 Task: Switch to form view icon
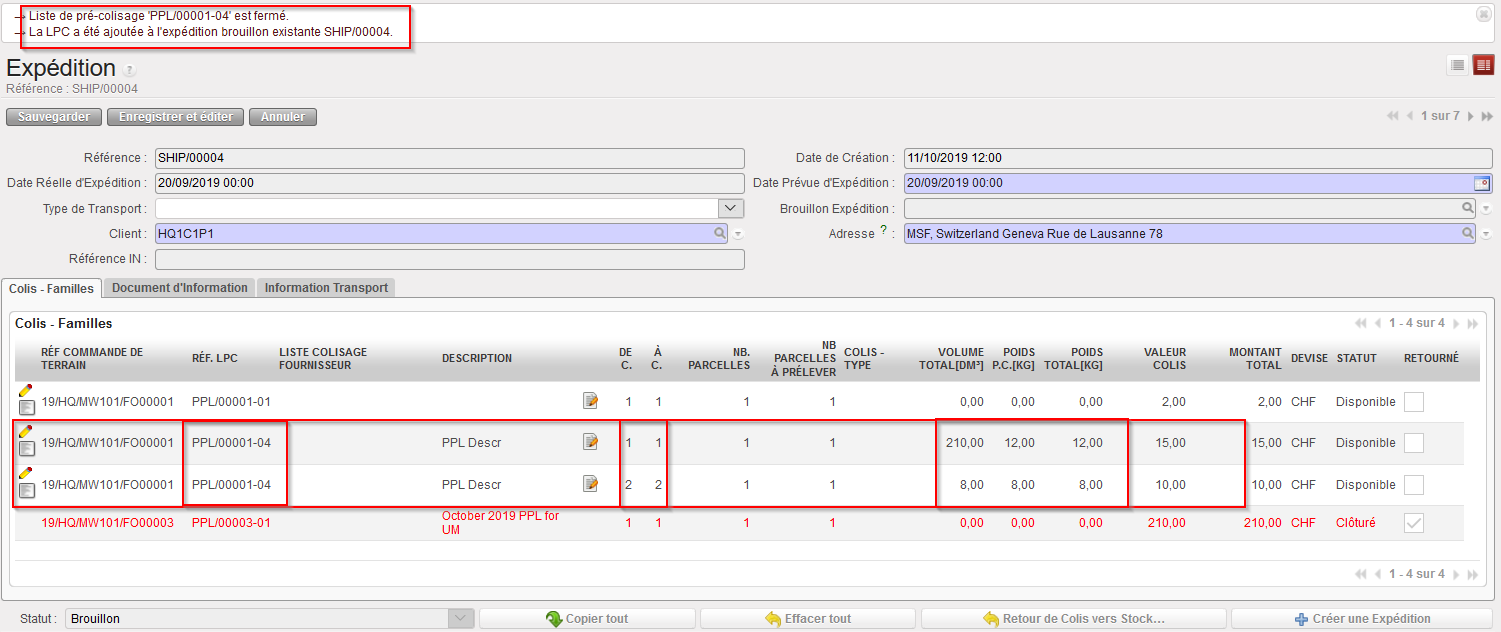1483,65
